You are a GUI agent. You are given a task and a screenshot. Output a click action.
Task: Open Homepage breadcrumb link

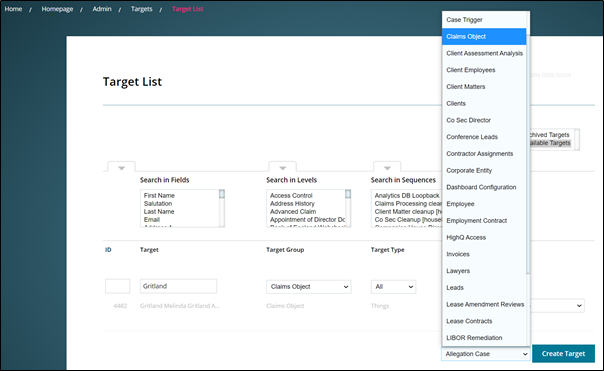(57, 9)
